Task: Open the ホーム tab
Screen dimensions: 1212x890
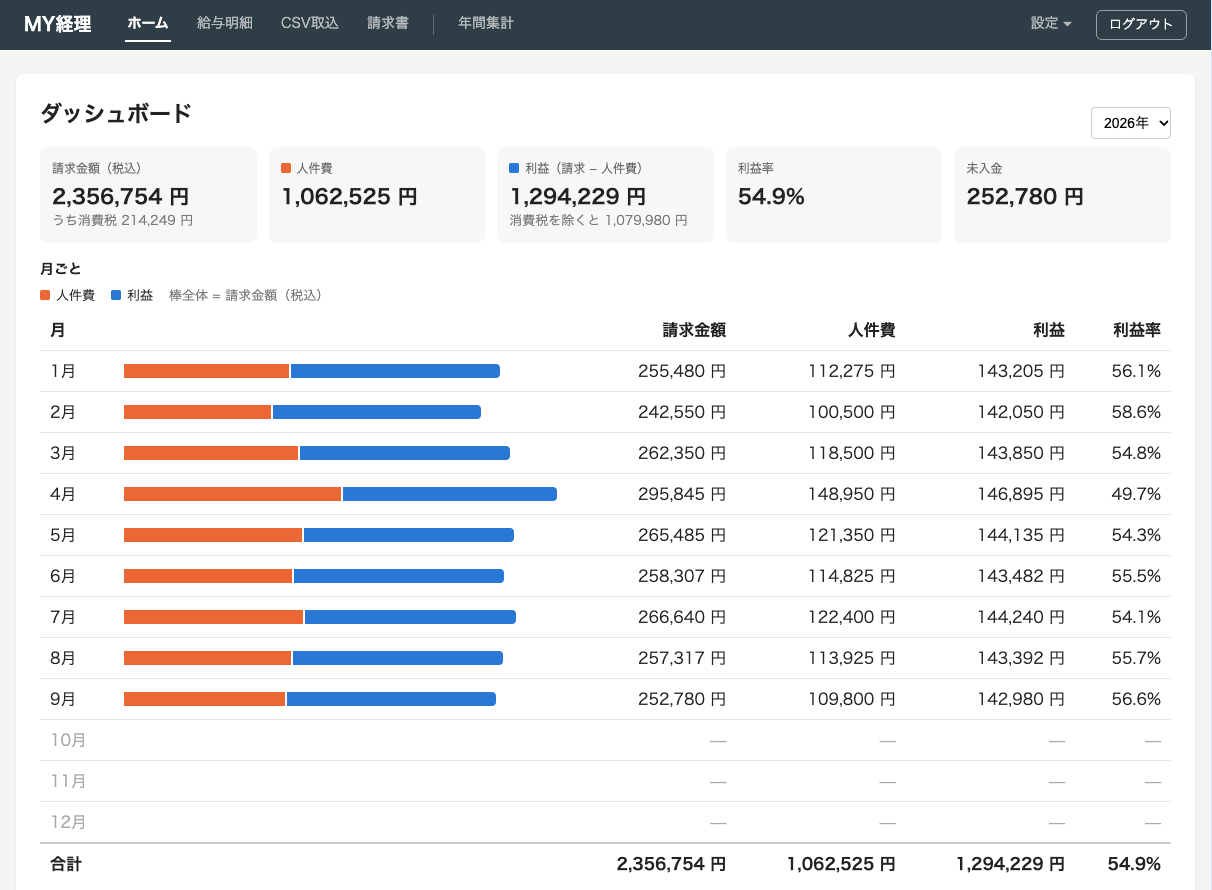Action: tap(148, 23)
